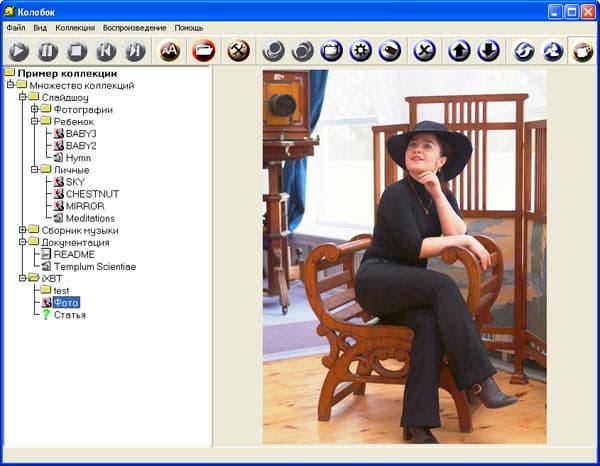The width and height of the screenshot is (600, 466).
Task: Stop playback with the square button
Action: [x=77, y=51]
